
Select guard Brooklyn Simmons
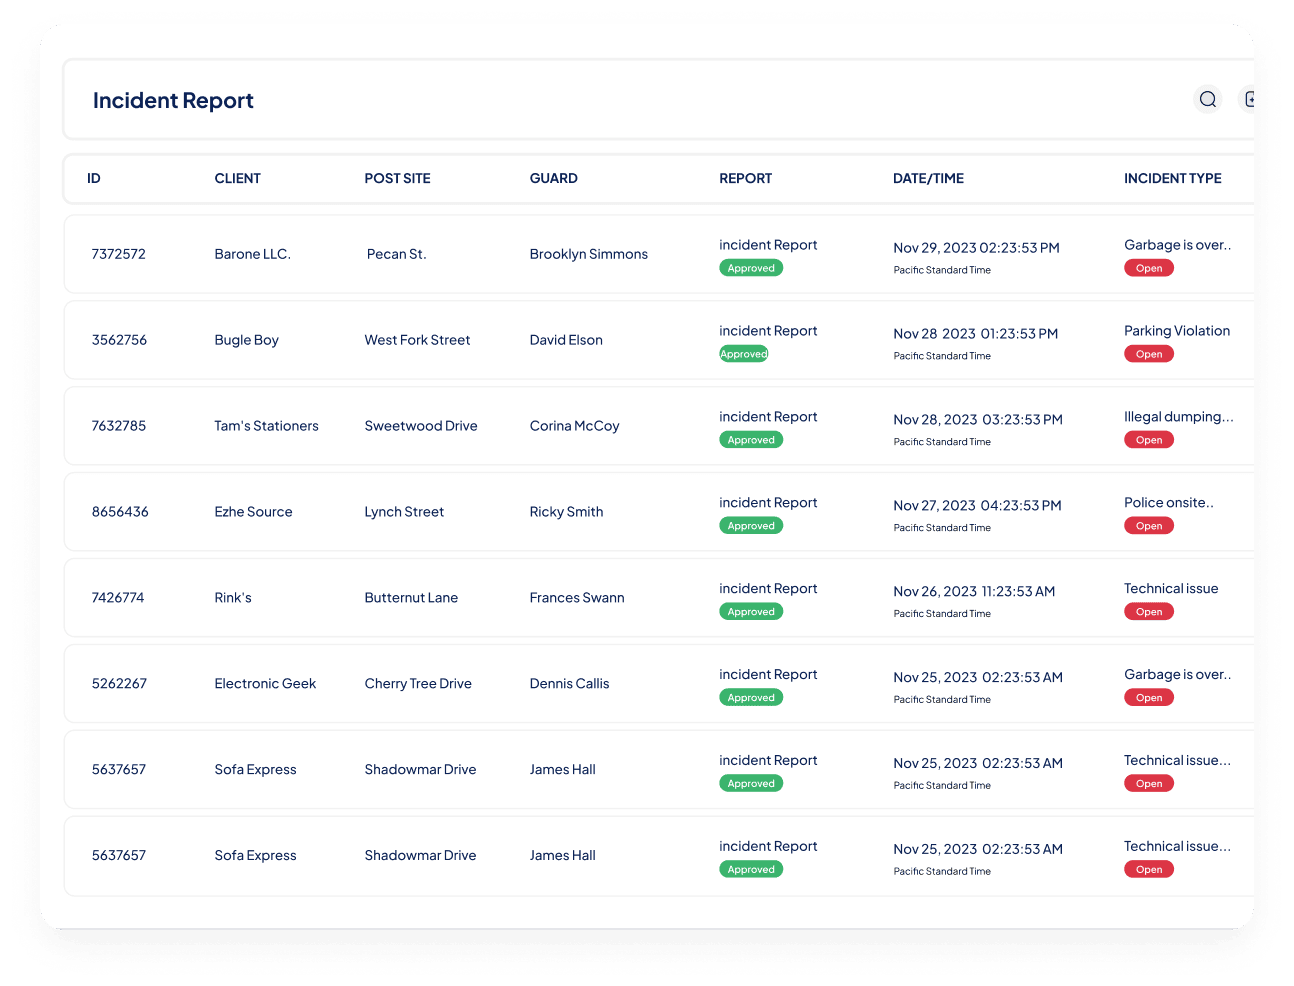coord(588,254)
